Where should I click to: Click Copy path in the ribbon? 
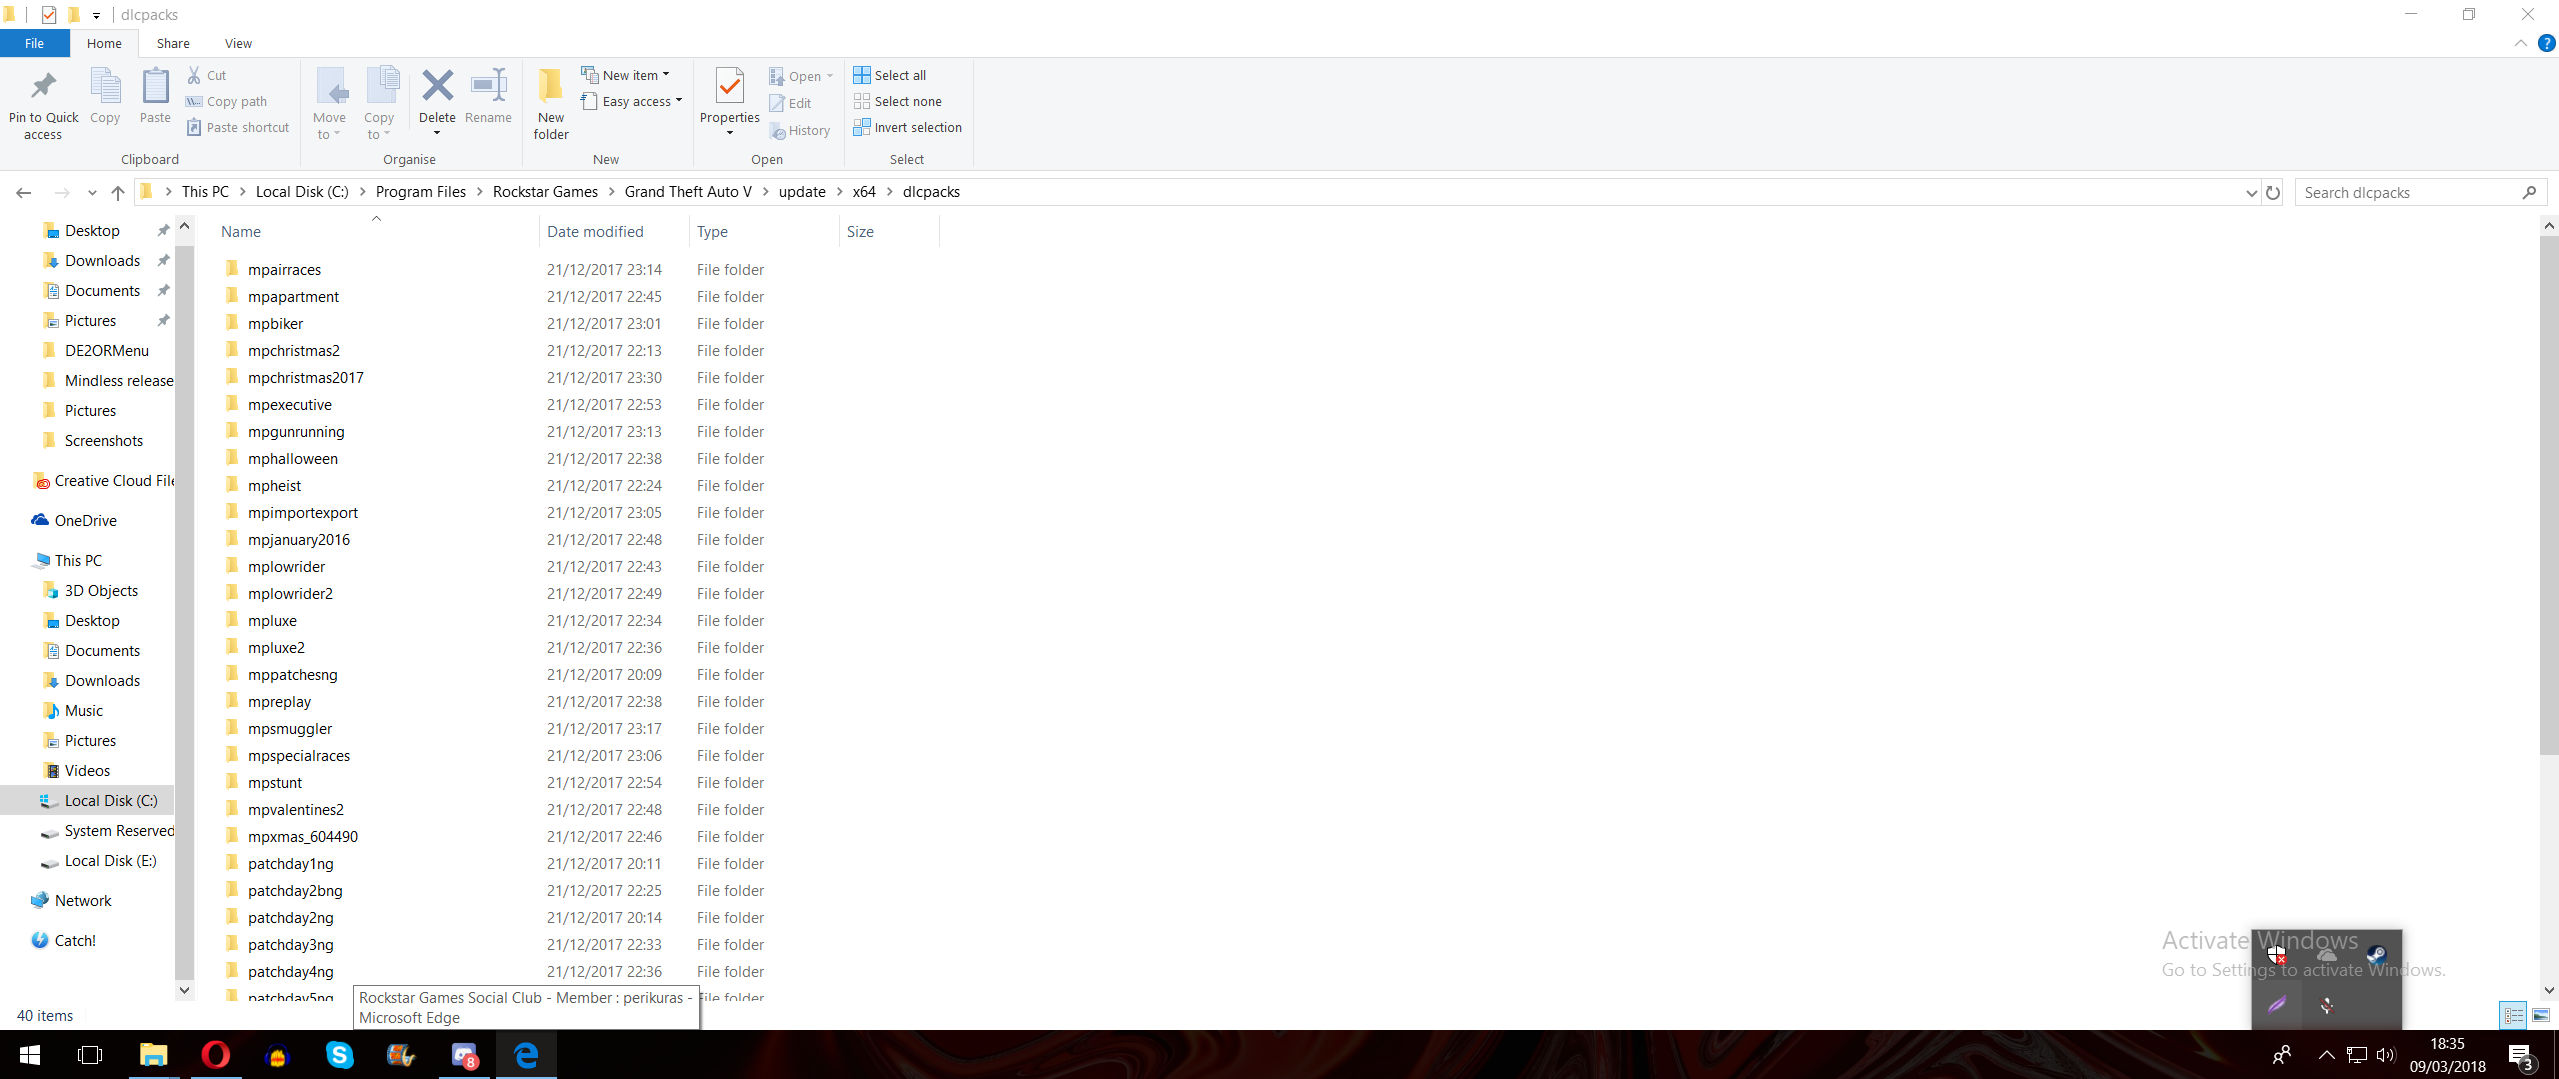pyautogui.click(x=226, y=101)
